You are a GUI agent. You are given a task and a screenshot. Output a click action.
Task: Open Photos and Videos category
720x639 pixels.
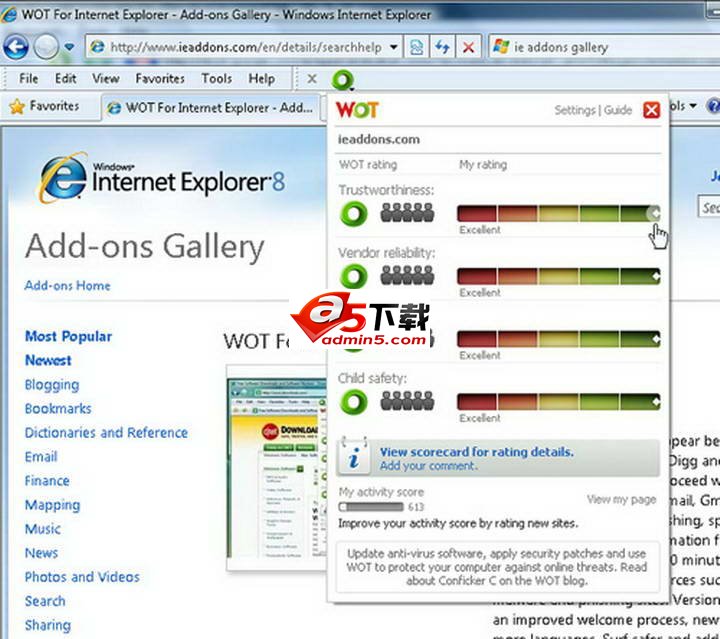coord(82,577)
